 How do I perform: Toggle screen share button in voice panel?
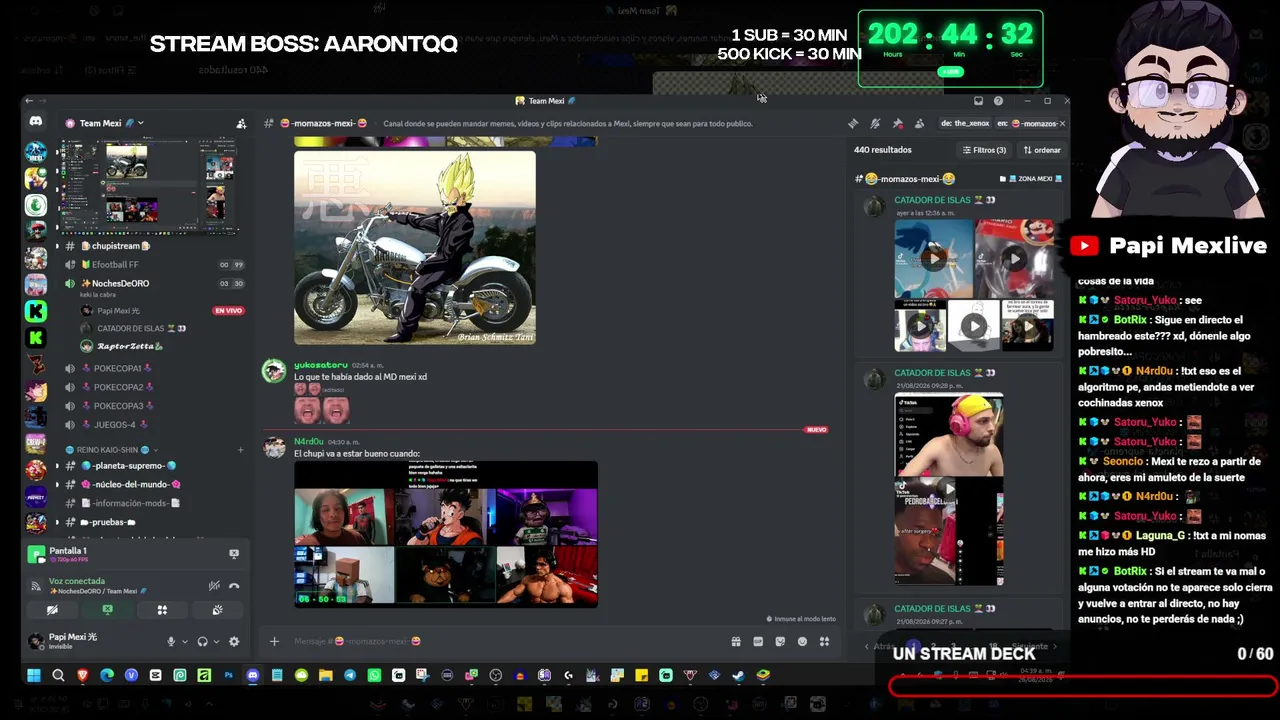pyautogui.click(x=107, y=610)
